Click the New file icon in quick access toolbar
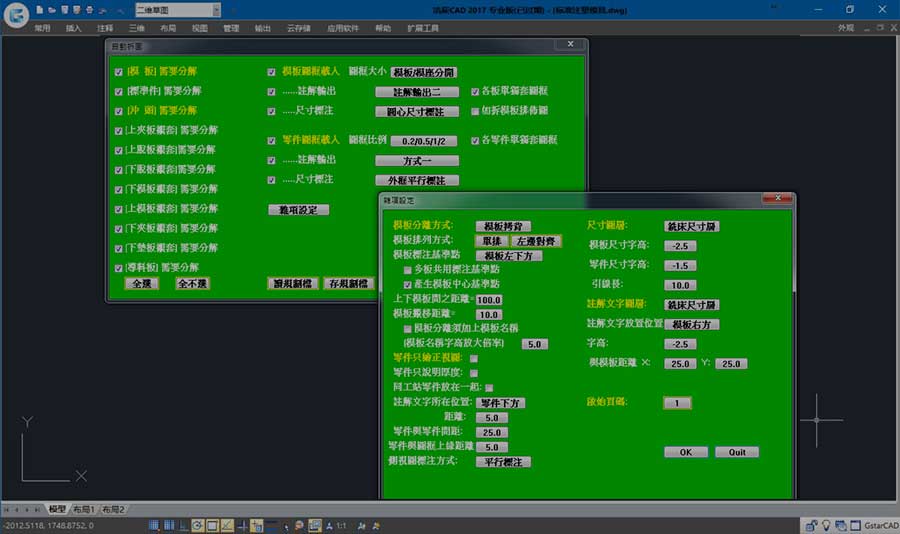Image resolution: width=900 pixels, height=534 pixels. coord(39,10)
